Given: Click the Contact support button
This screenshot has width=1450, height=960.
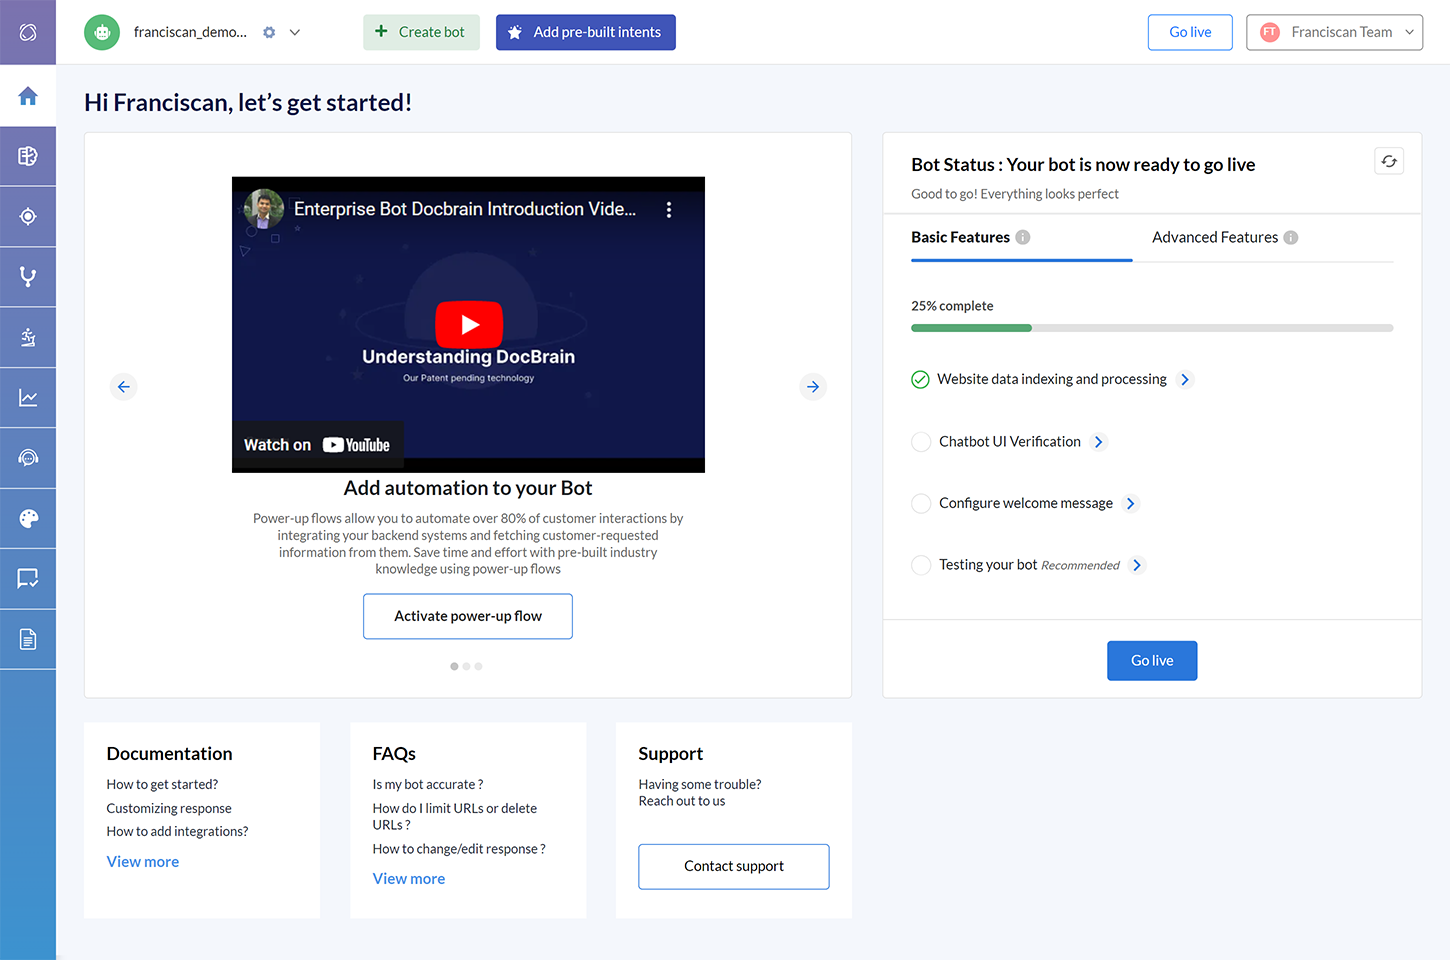Looking at the screenshot, I should [734, 867].
